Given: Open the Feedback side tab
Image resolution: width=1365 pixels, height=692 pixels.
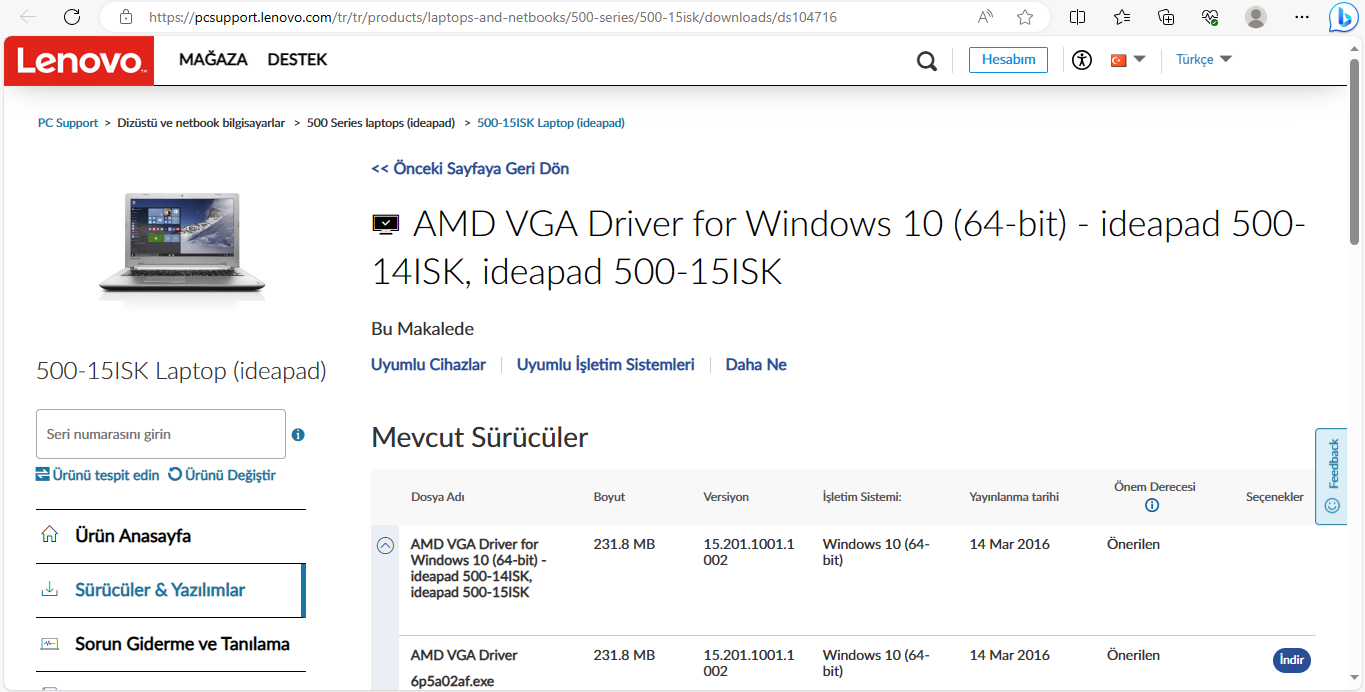Looking at the screenshot, I should (1331, 477).
